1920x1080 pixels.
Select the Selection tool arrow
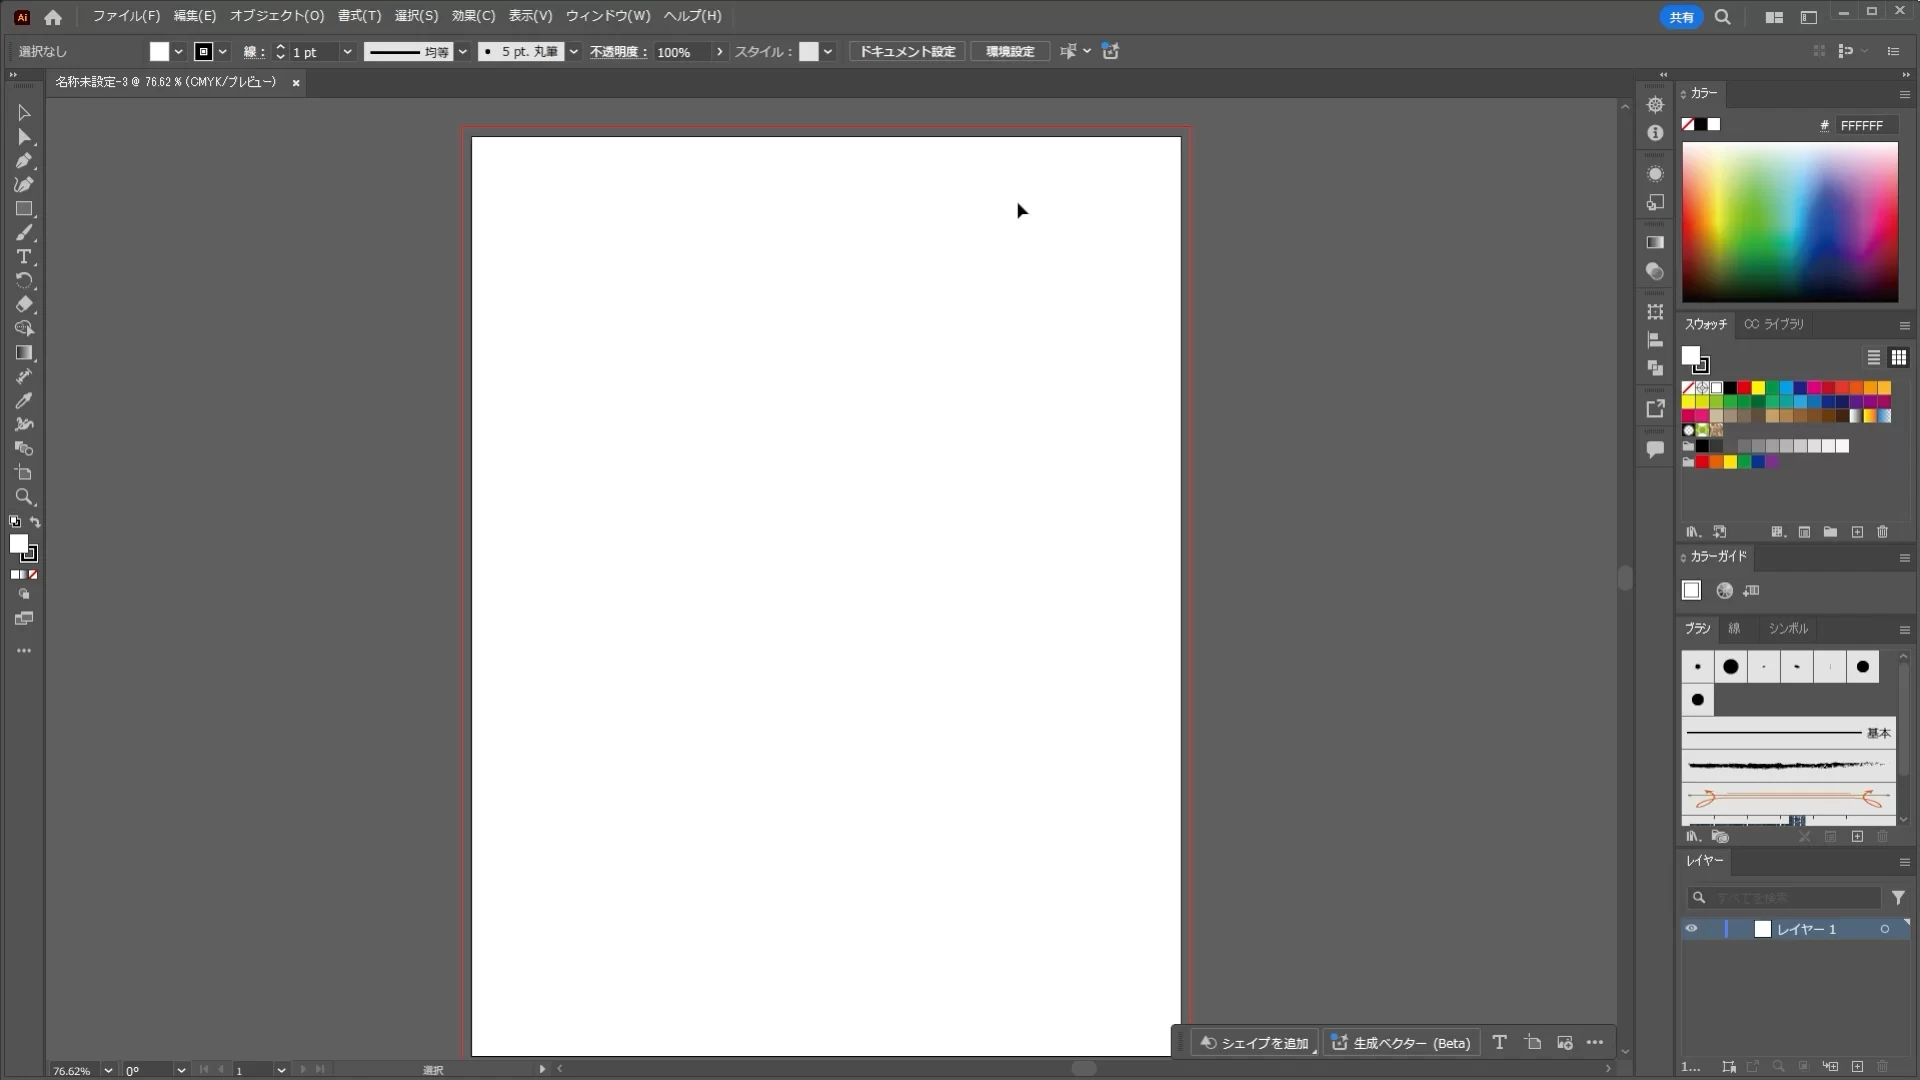(x=24, y=113)
